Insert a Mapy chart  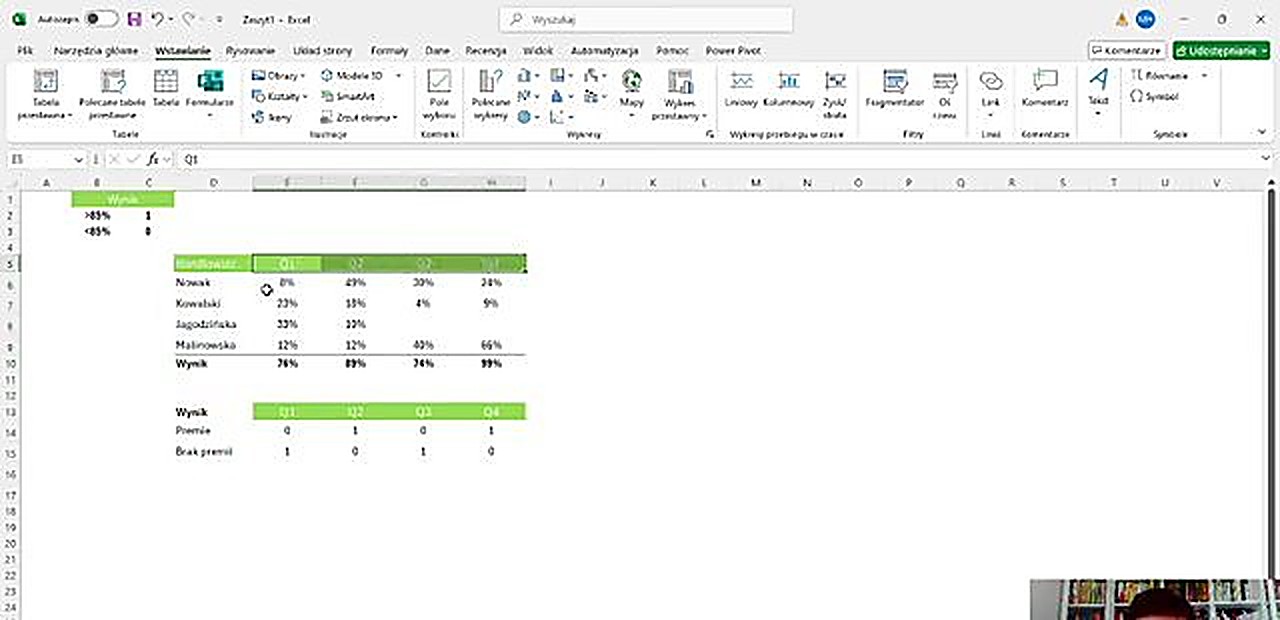[x=630, y=90]
